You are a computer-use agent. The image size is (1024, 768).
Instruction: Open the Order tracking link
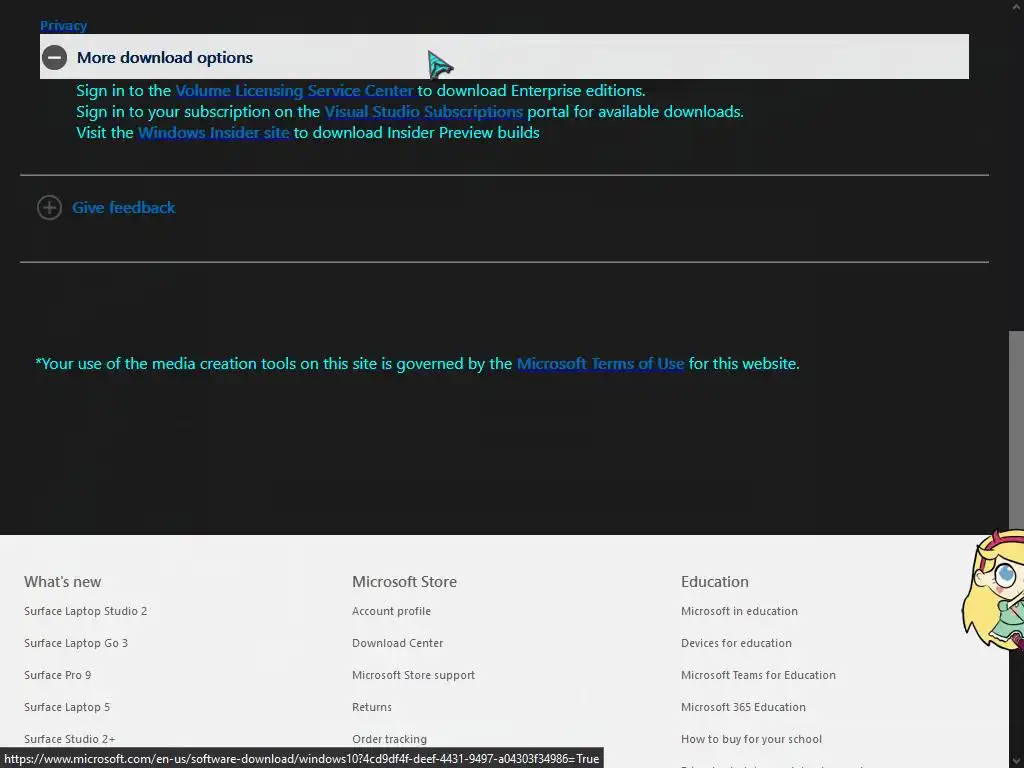[x=389, y=739]
